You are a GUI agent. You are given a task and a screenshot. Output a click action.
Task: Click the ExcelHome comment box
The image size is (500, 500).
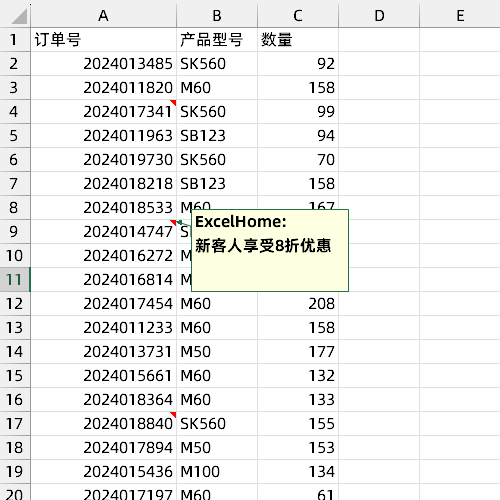point(270,250)
